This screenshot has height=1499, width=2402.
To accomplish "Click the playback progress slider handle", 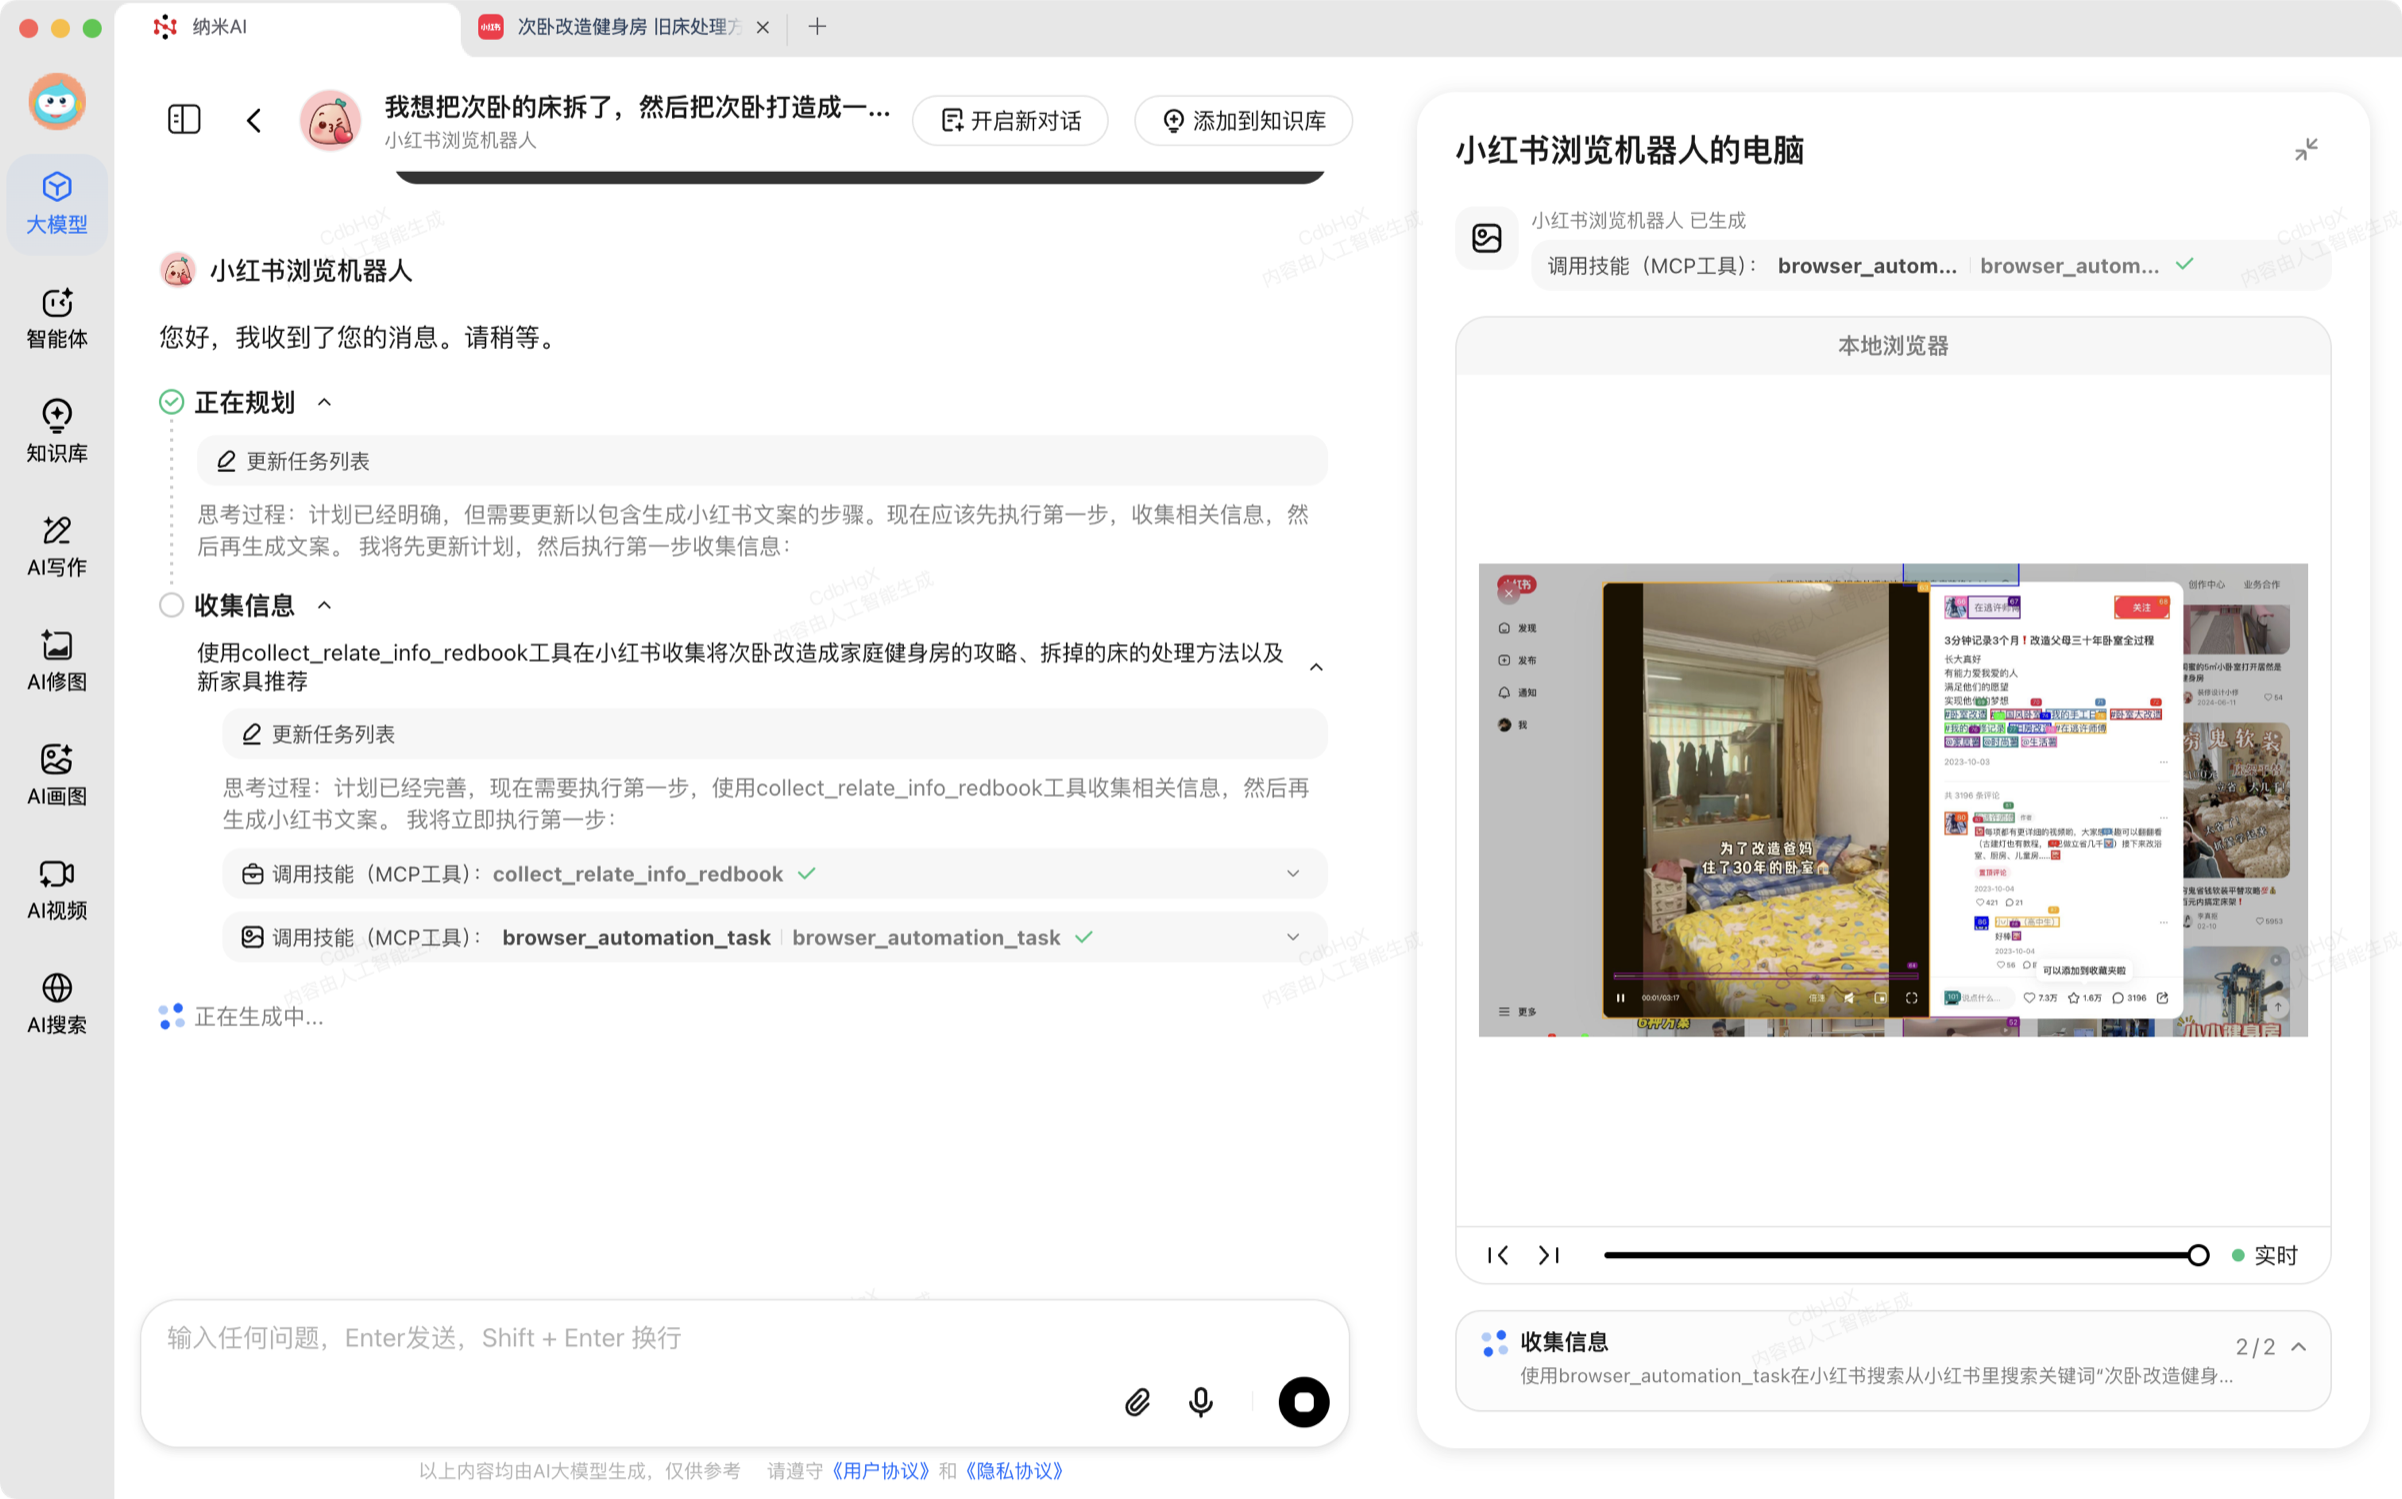I will click(x=2198, y=1256).
